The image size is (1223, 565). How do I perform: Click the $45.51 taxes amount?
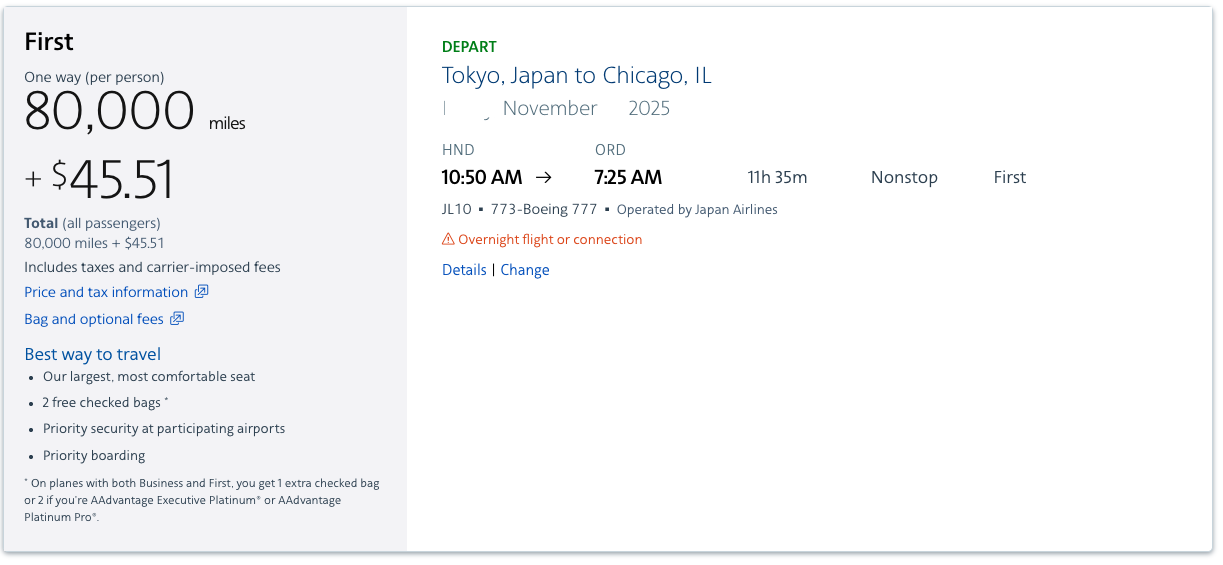(x=113, y=180)
